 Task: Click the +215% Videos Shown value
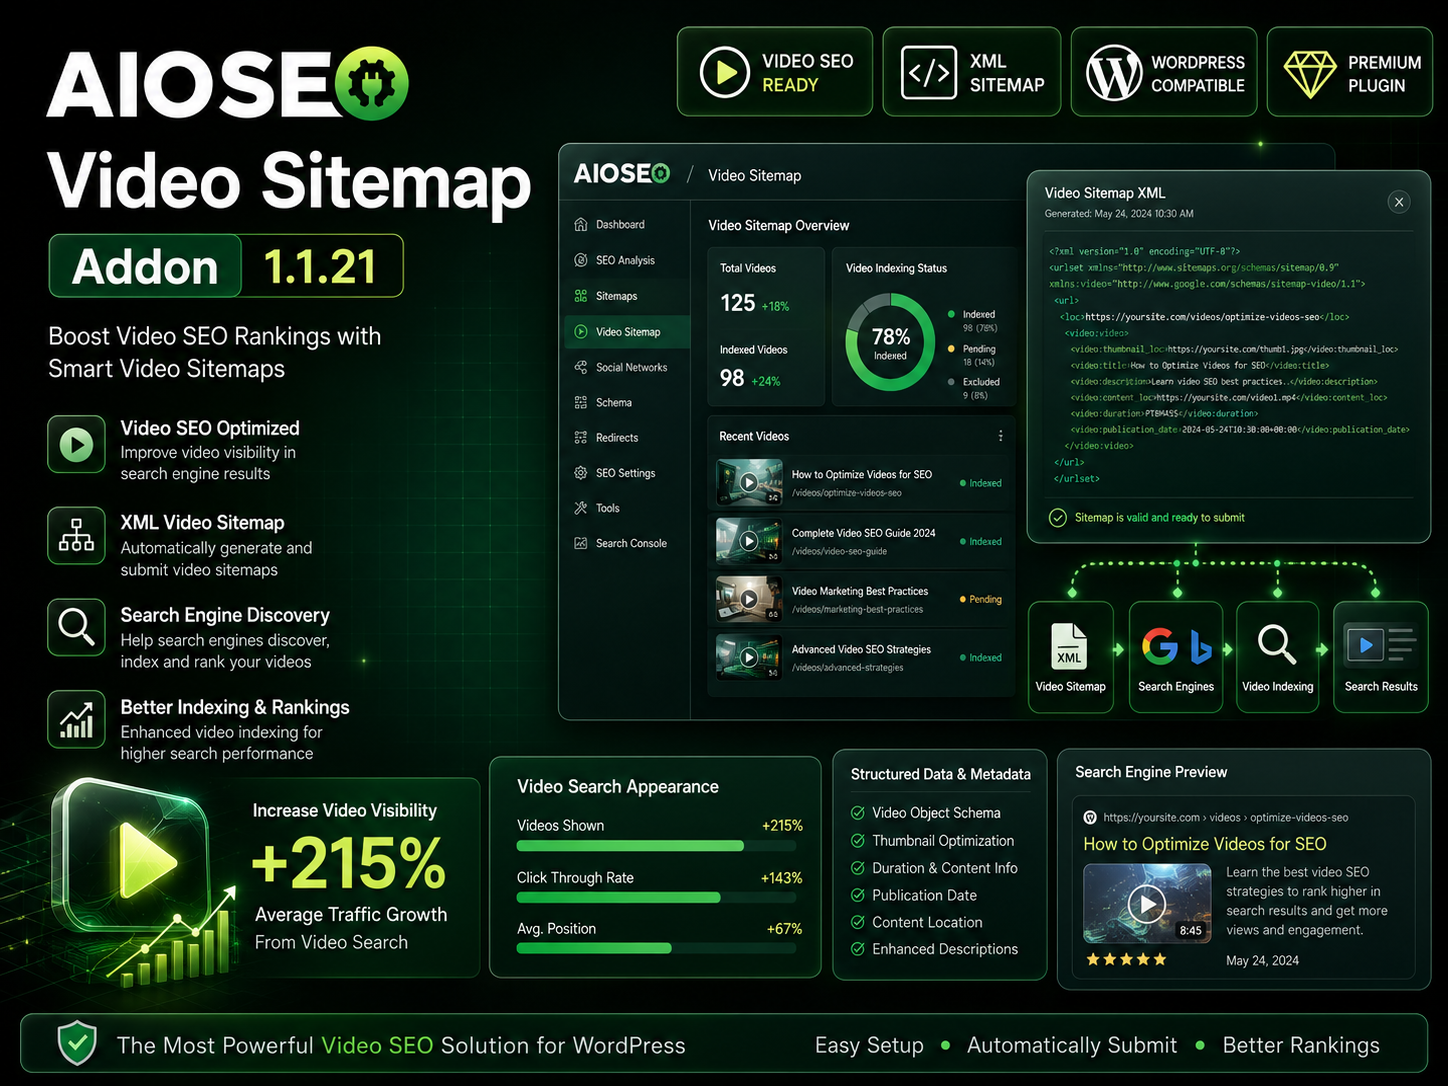pyautogui.click(x=782, y=826)
